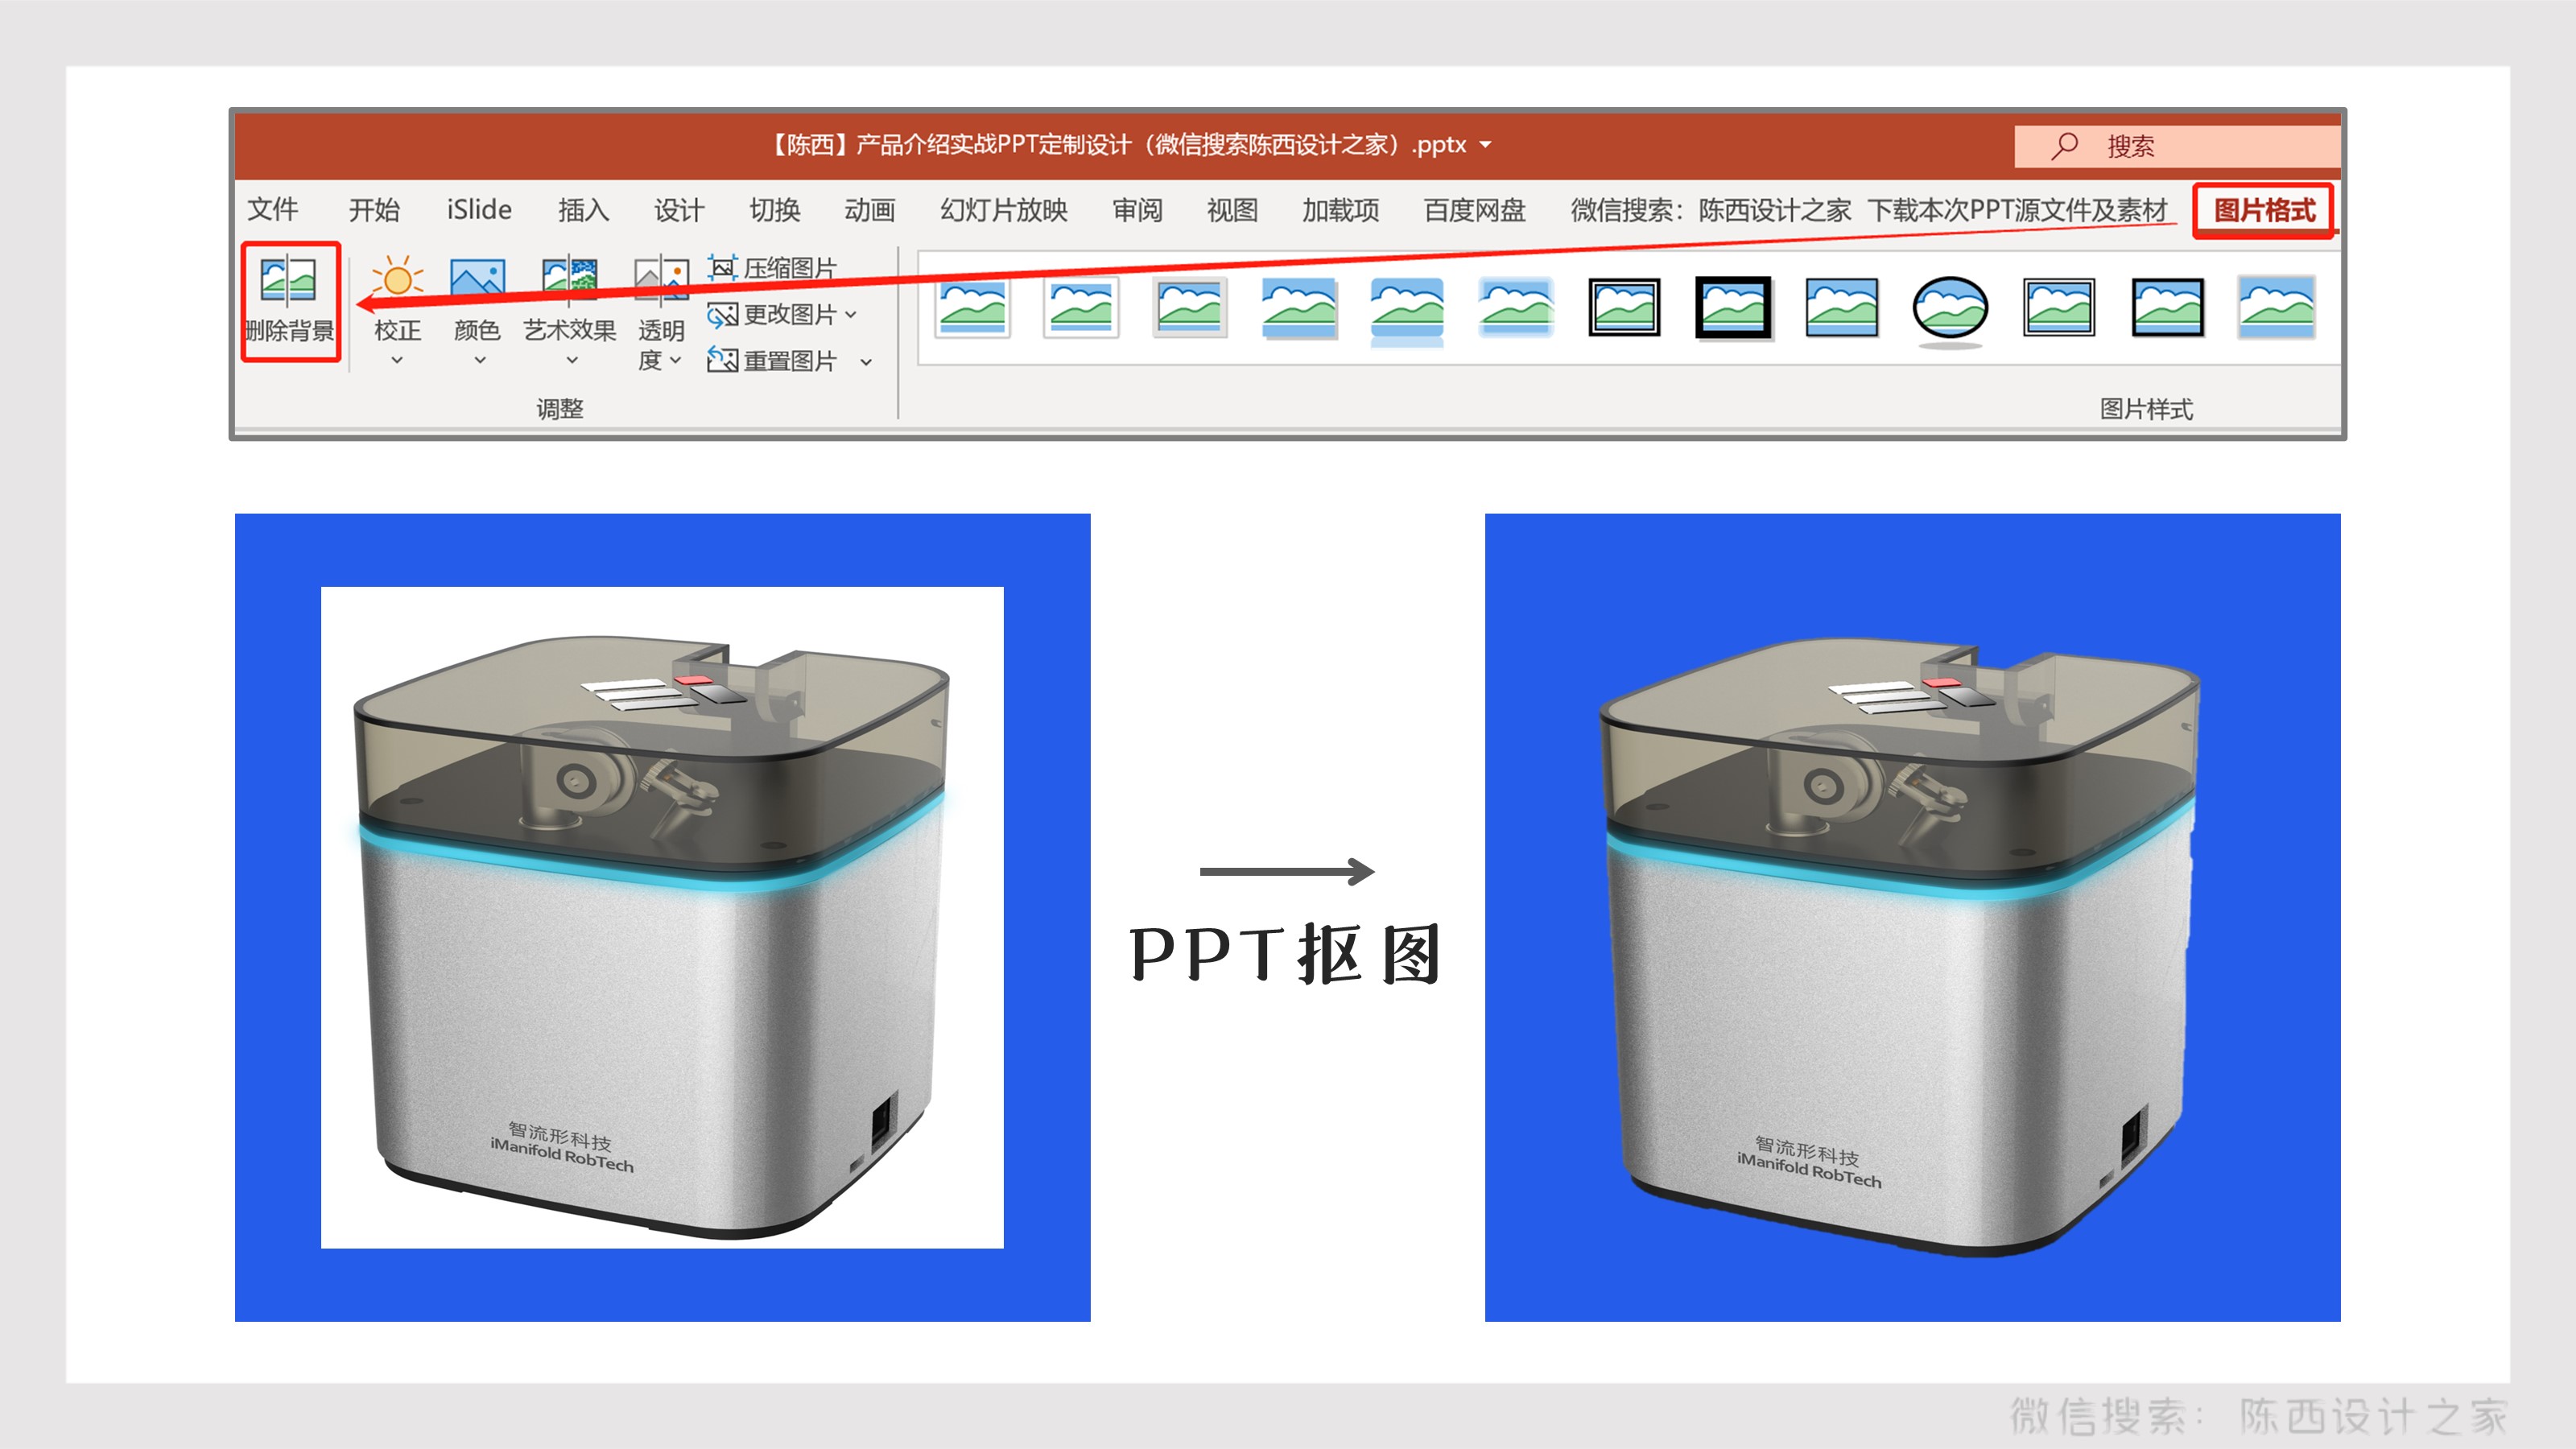
Task: Open the Transparency (透明度) icon
Action: point(661,281)
